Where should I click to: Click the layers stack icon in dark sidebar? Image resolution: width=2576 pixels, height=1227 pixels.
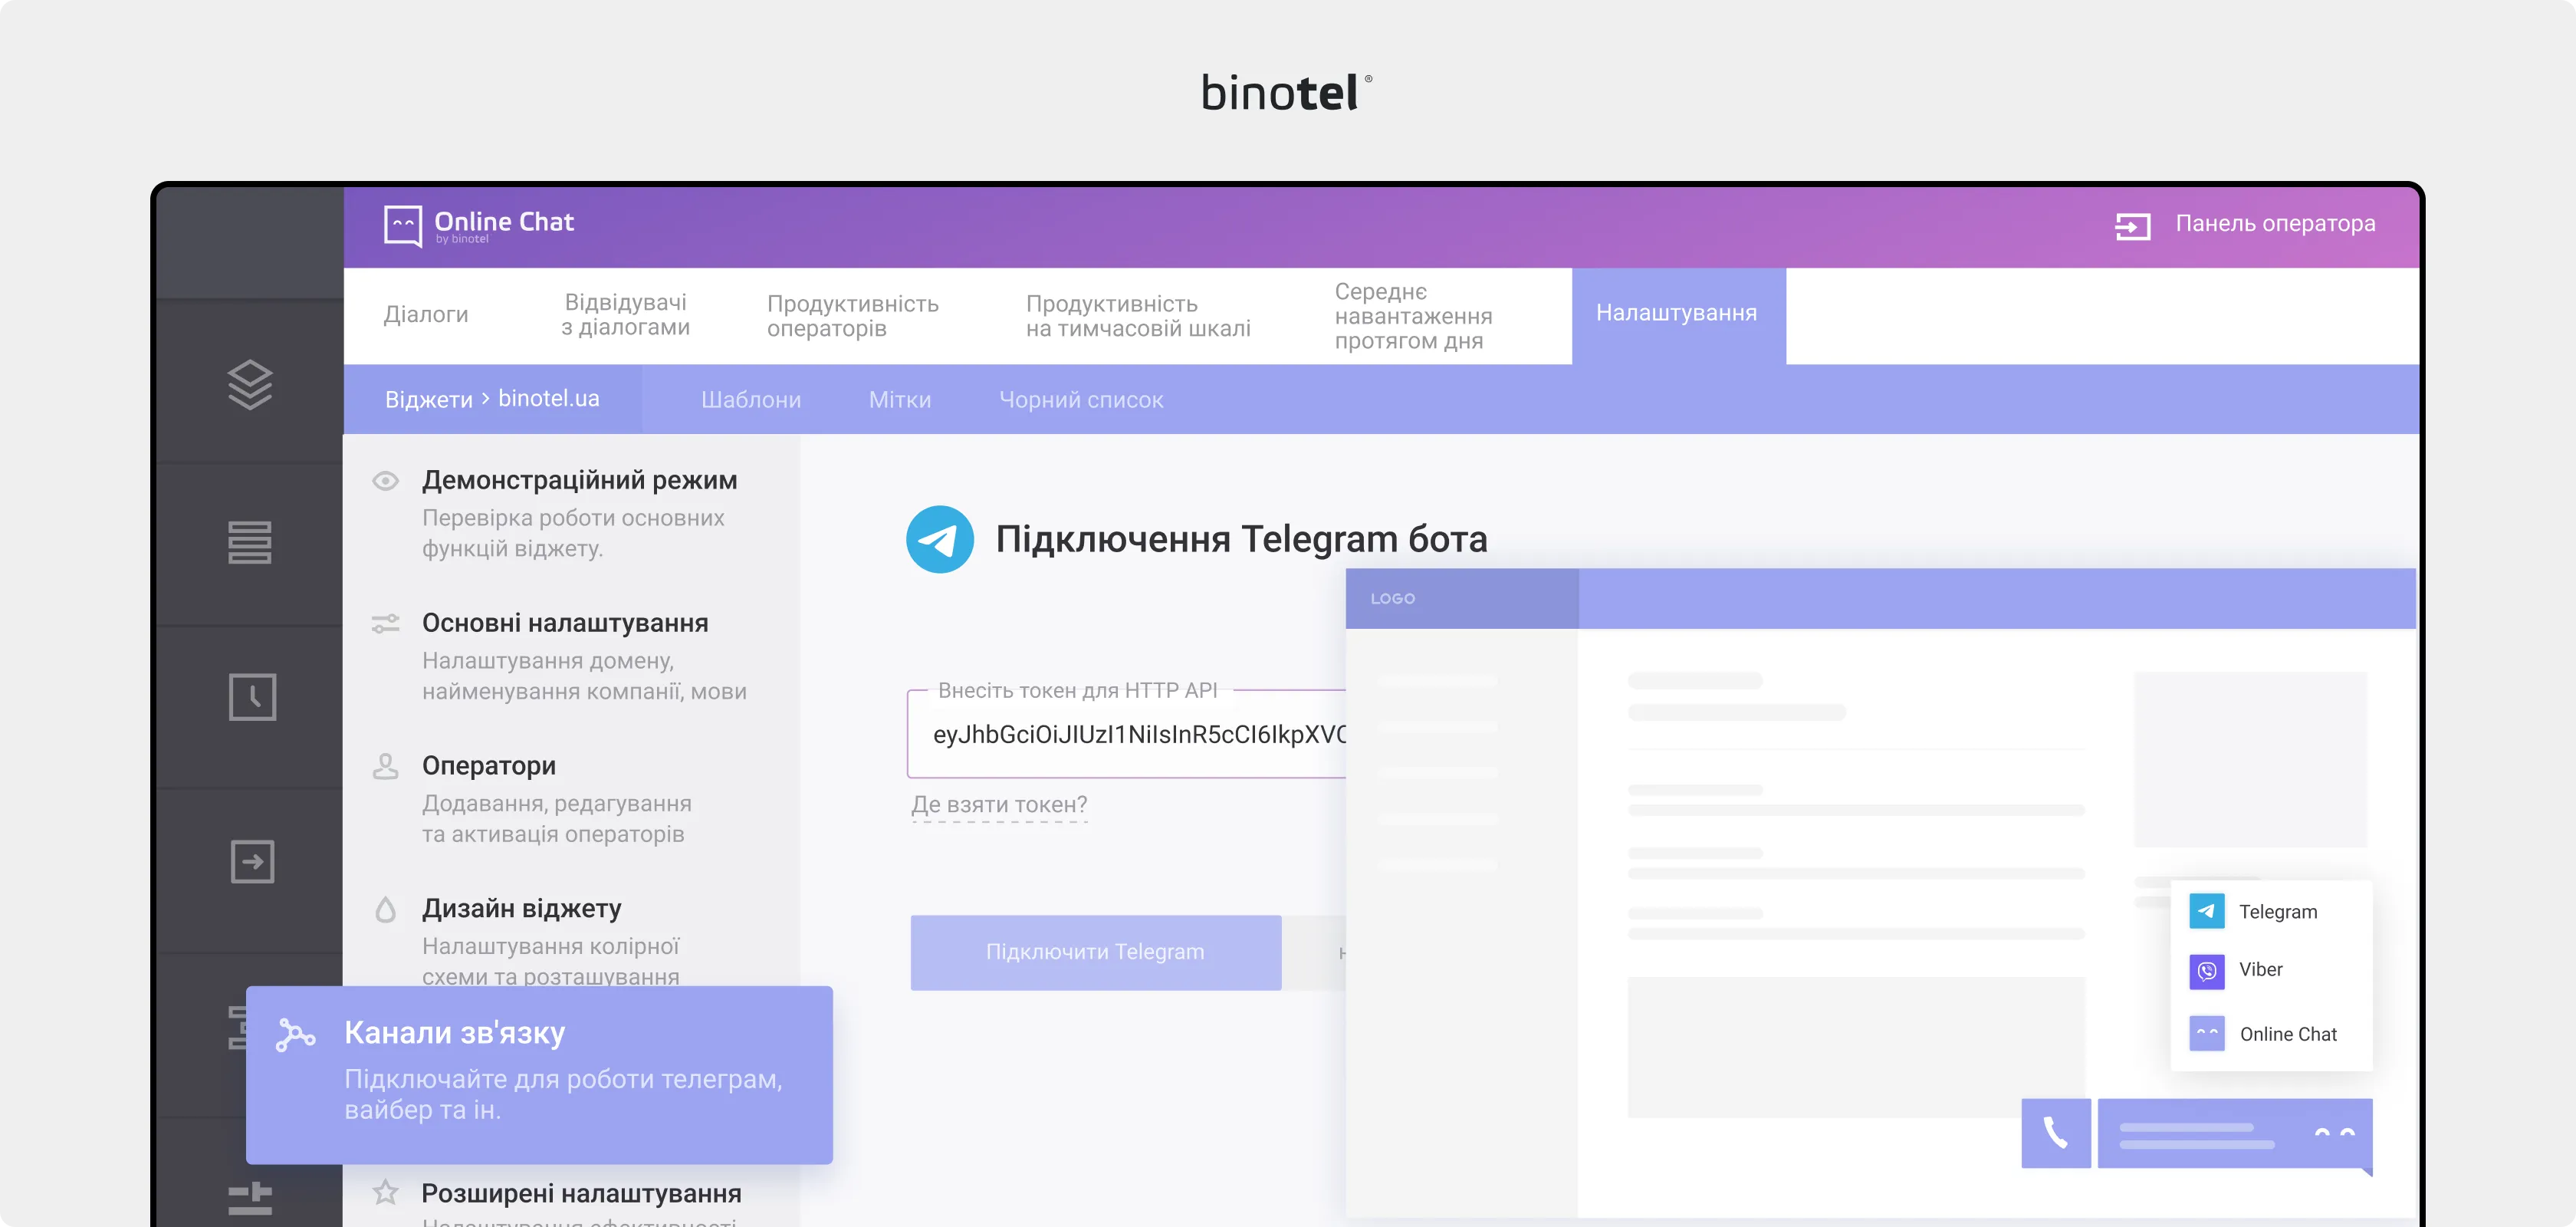tap(250, 384)
